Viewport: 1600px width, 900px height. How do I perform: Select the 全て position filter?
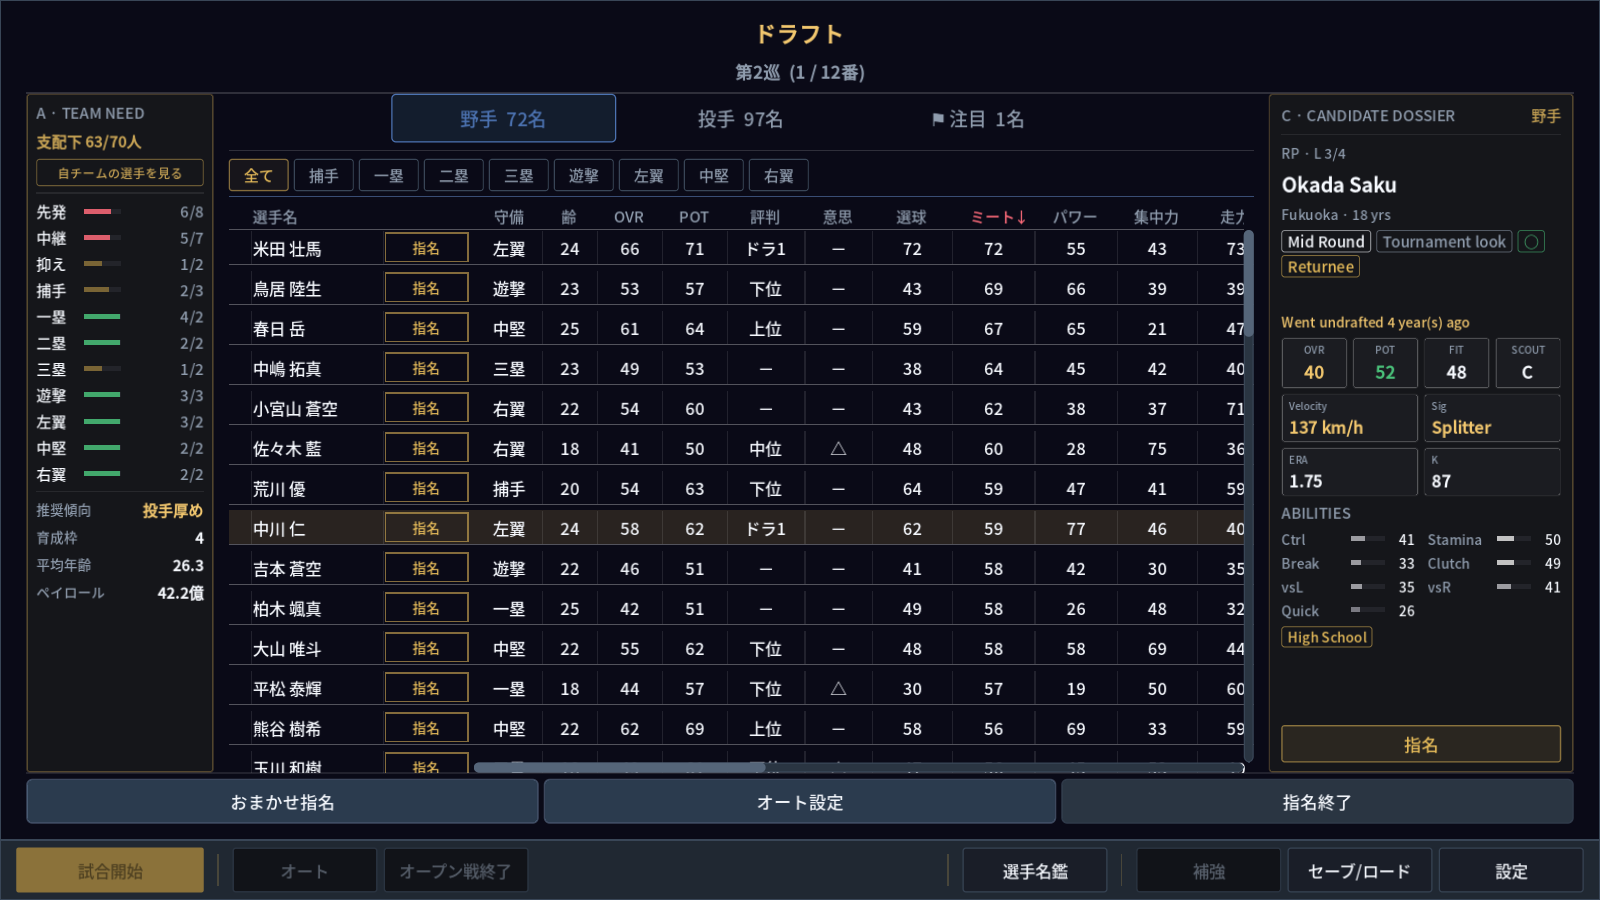259,176
